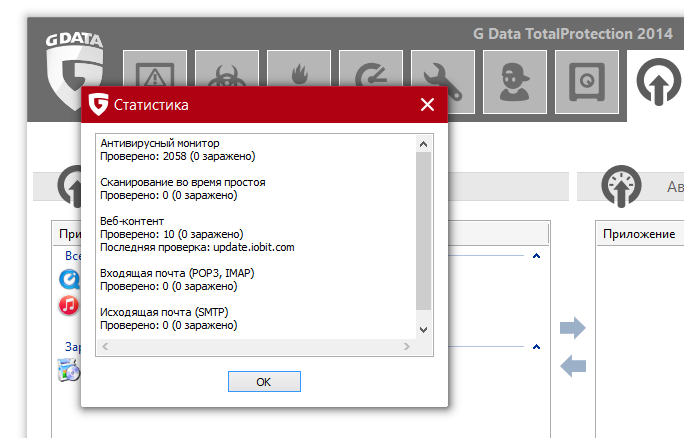Open the gauge Tuner tab
The image size is (684, 438).
tap(371, 68)
